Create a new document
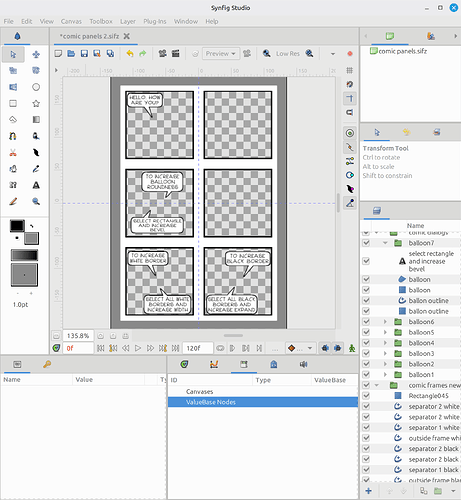 point(58,53)
